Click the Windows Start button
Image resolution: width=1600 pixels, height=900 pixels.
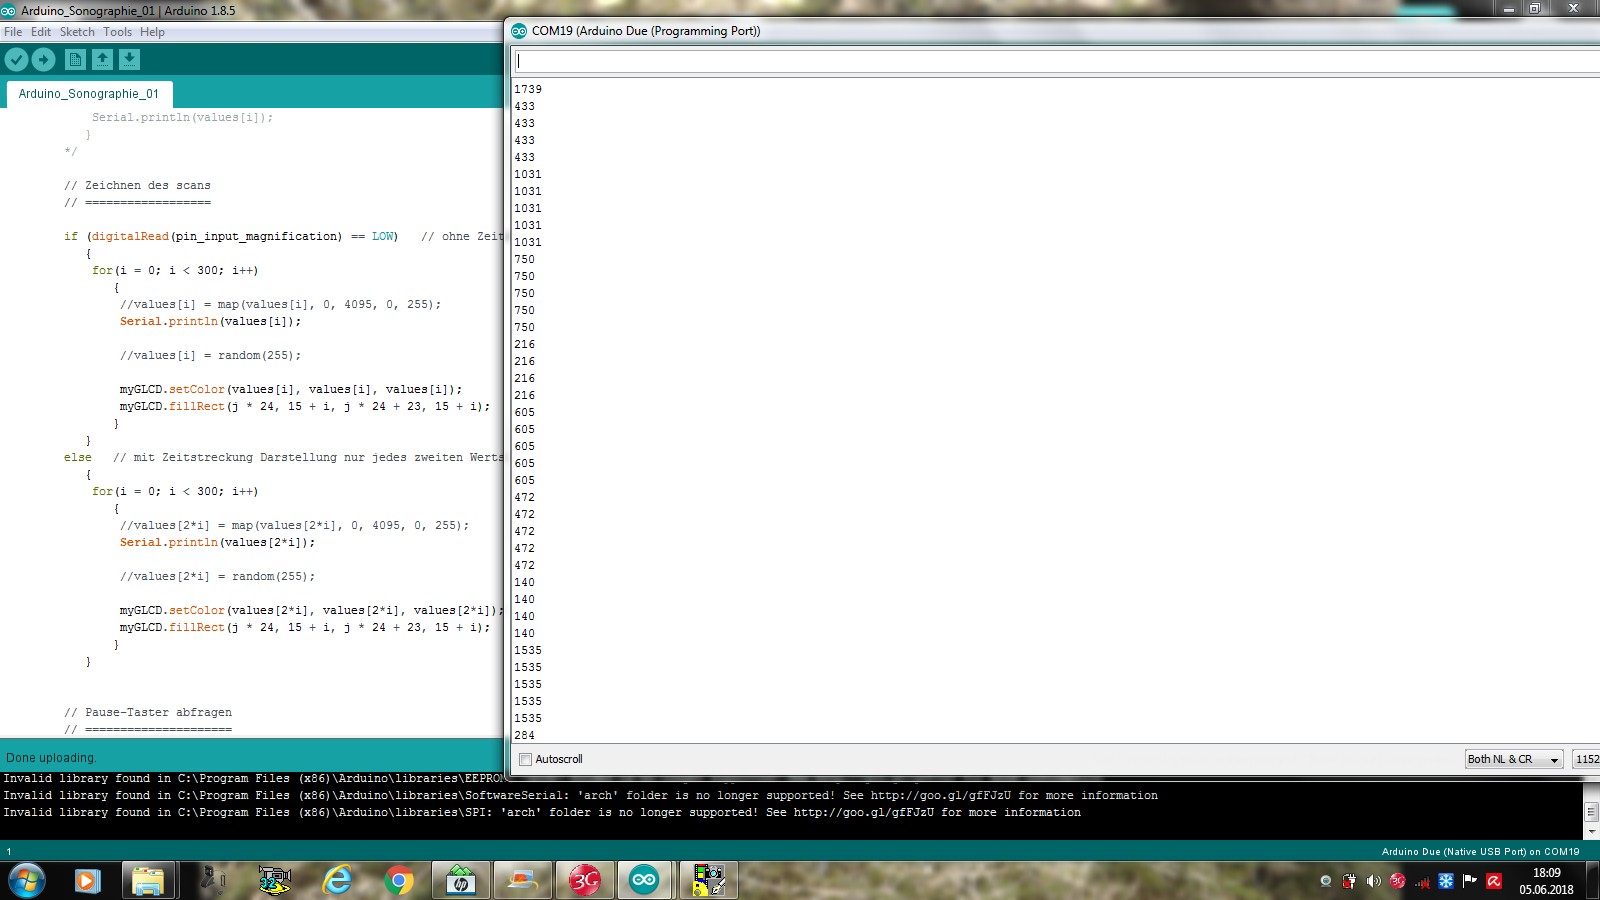coord(27,881)
